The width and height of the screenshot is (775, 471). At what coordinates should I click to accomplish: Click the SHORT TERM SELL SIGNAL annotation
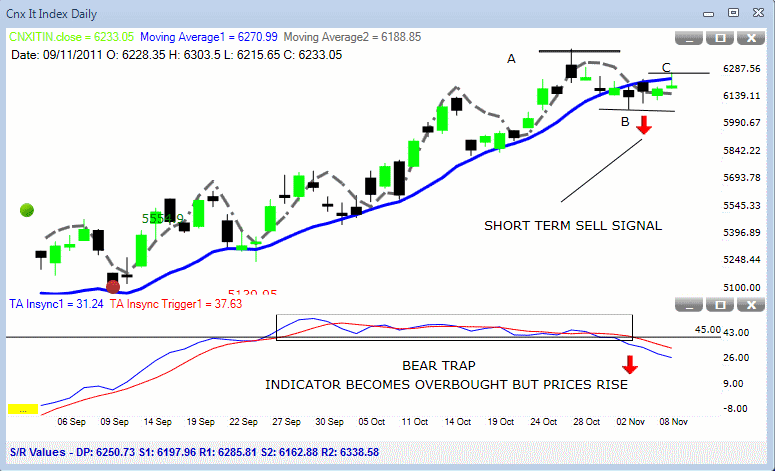tap(573, 226)
